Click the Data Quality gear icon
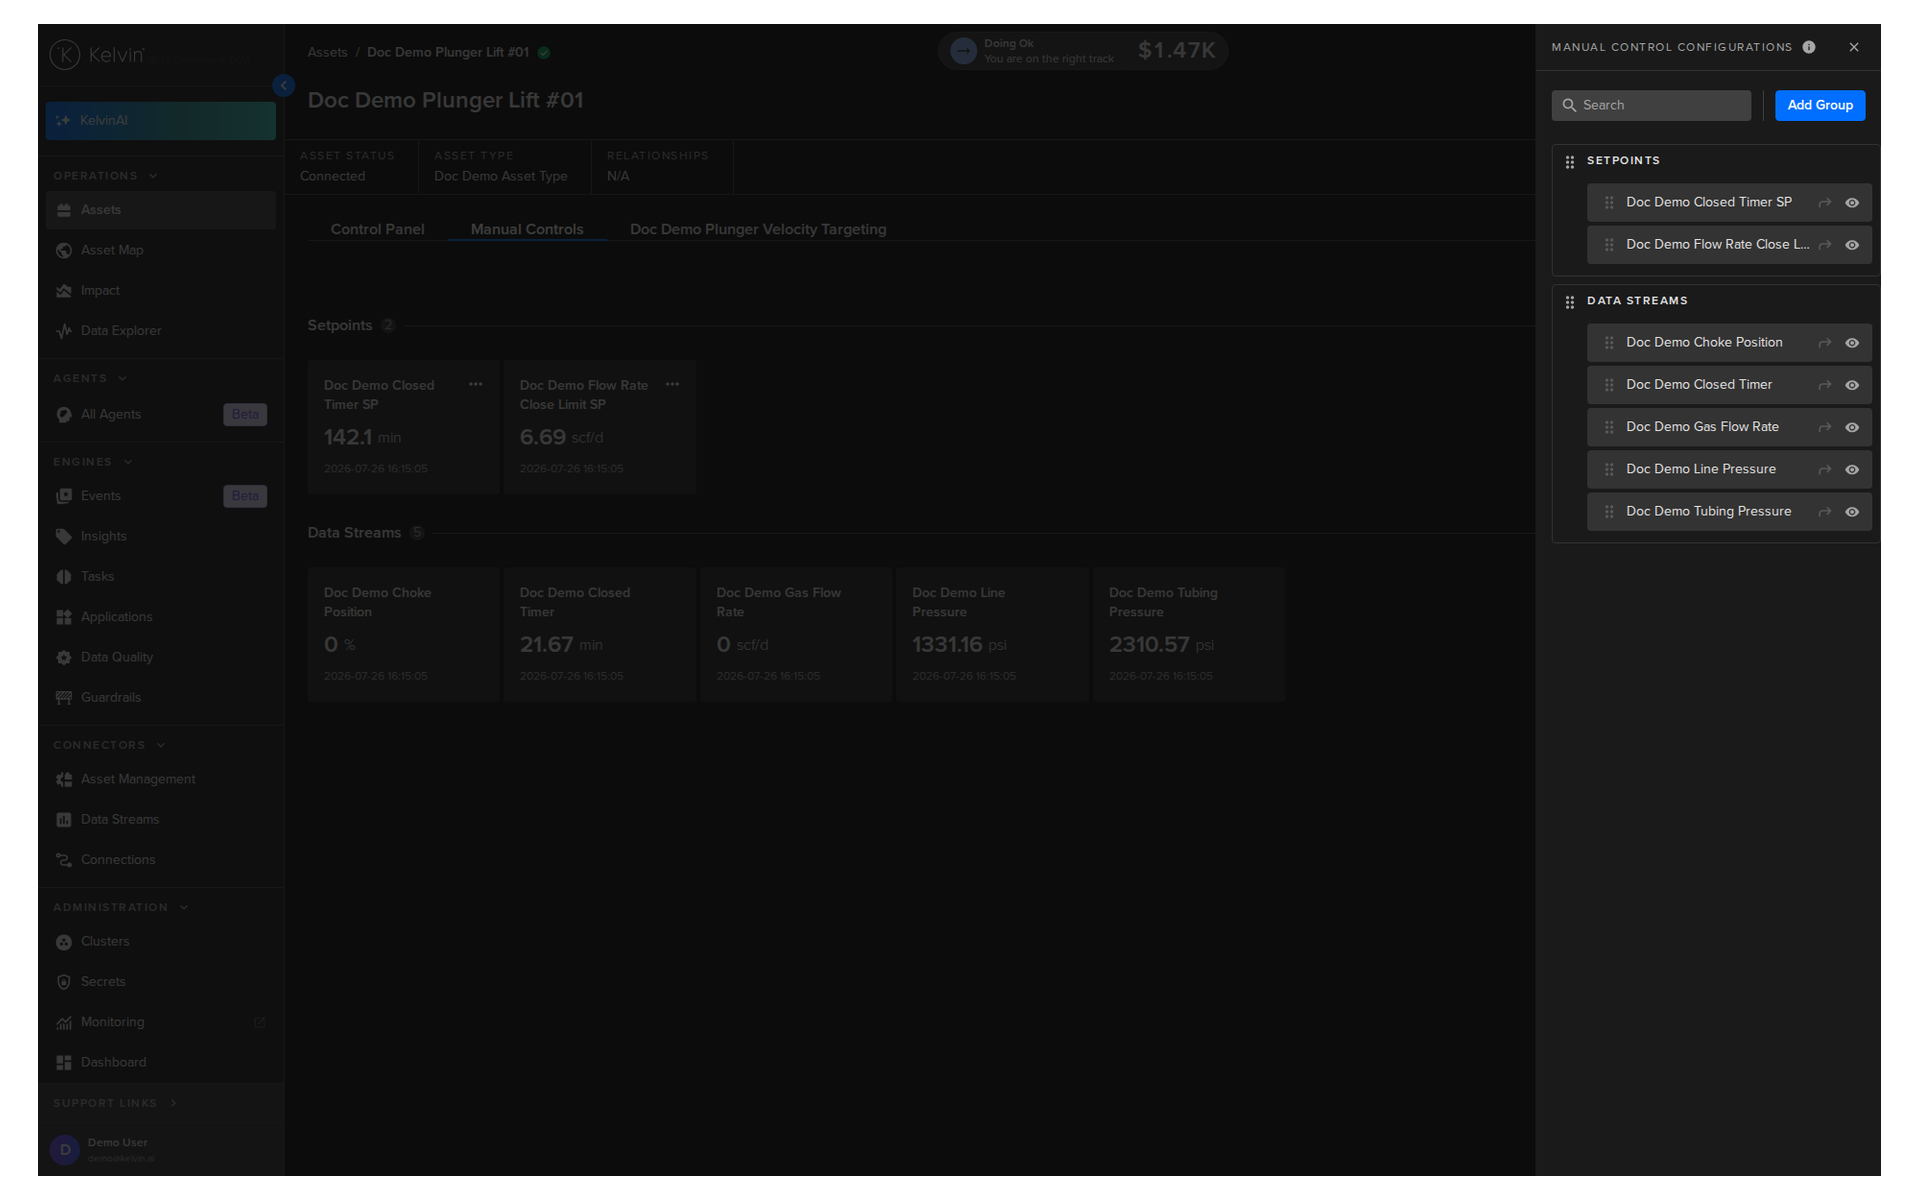Image resolution: width=1920 pixels, height=1200 pixels. point(64,658)
